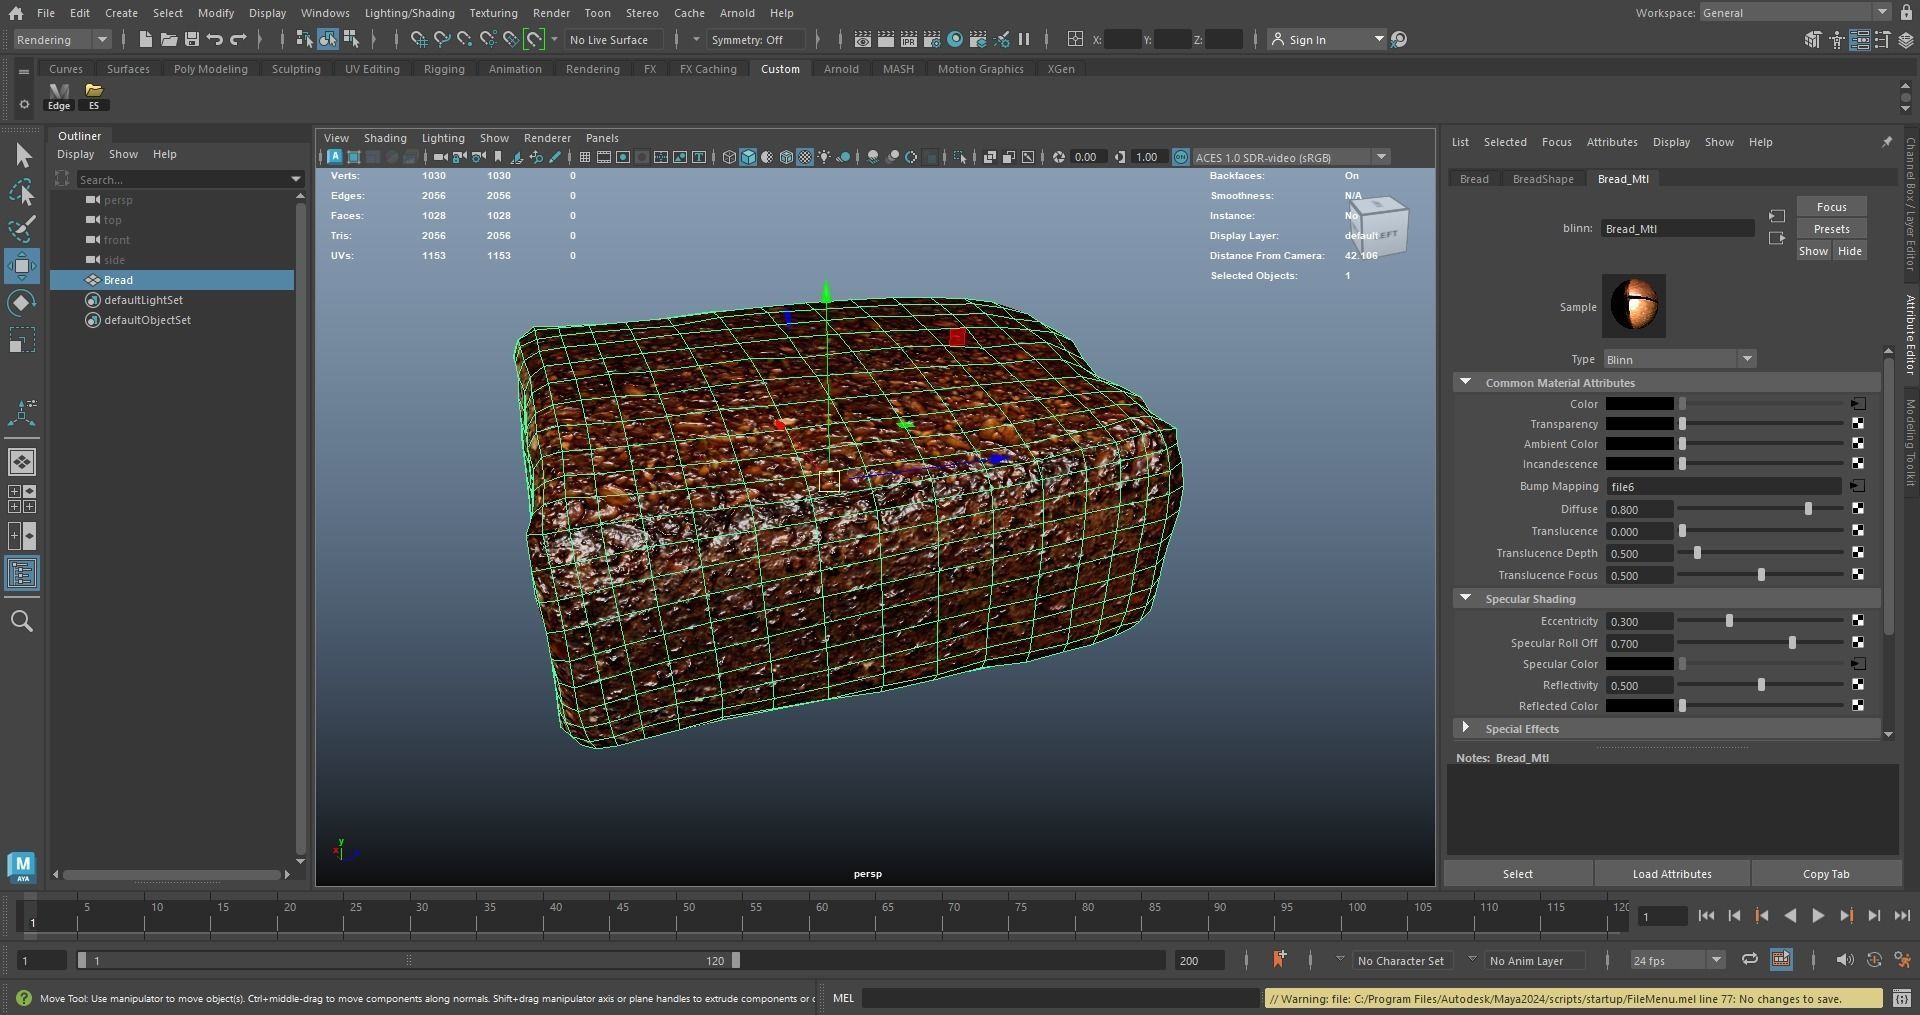1920x1015 pixels.
Task: Click the Bump Mapping connection icon
Action: [1858, 486]
